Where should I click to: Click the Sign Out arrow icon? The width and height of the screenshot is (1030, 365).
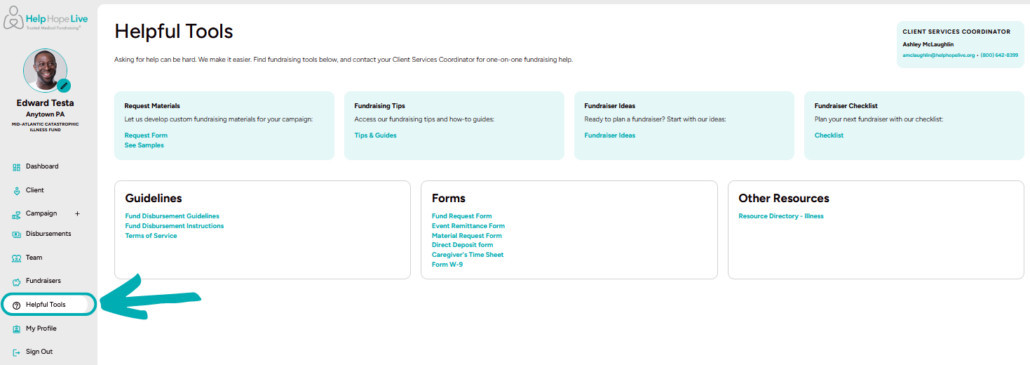click(16, 352)
